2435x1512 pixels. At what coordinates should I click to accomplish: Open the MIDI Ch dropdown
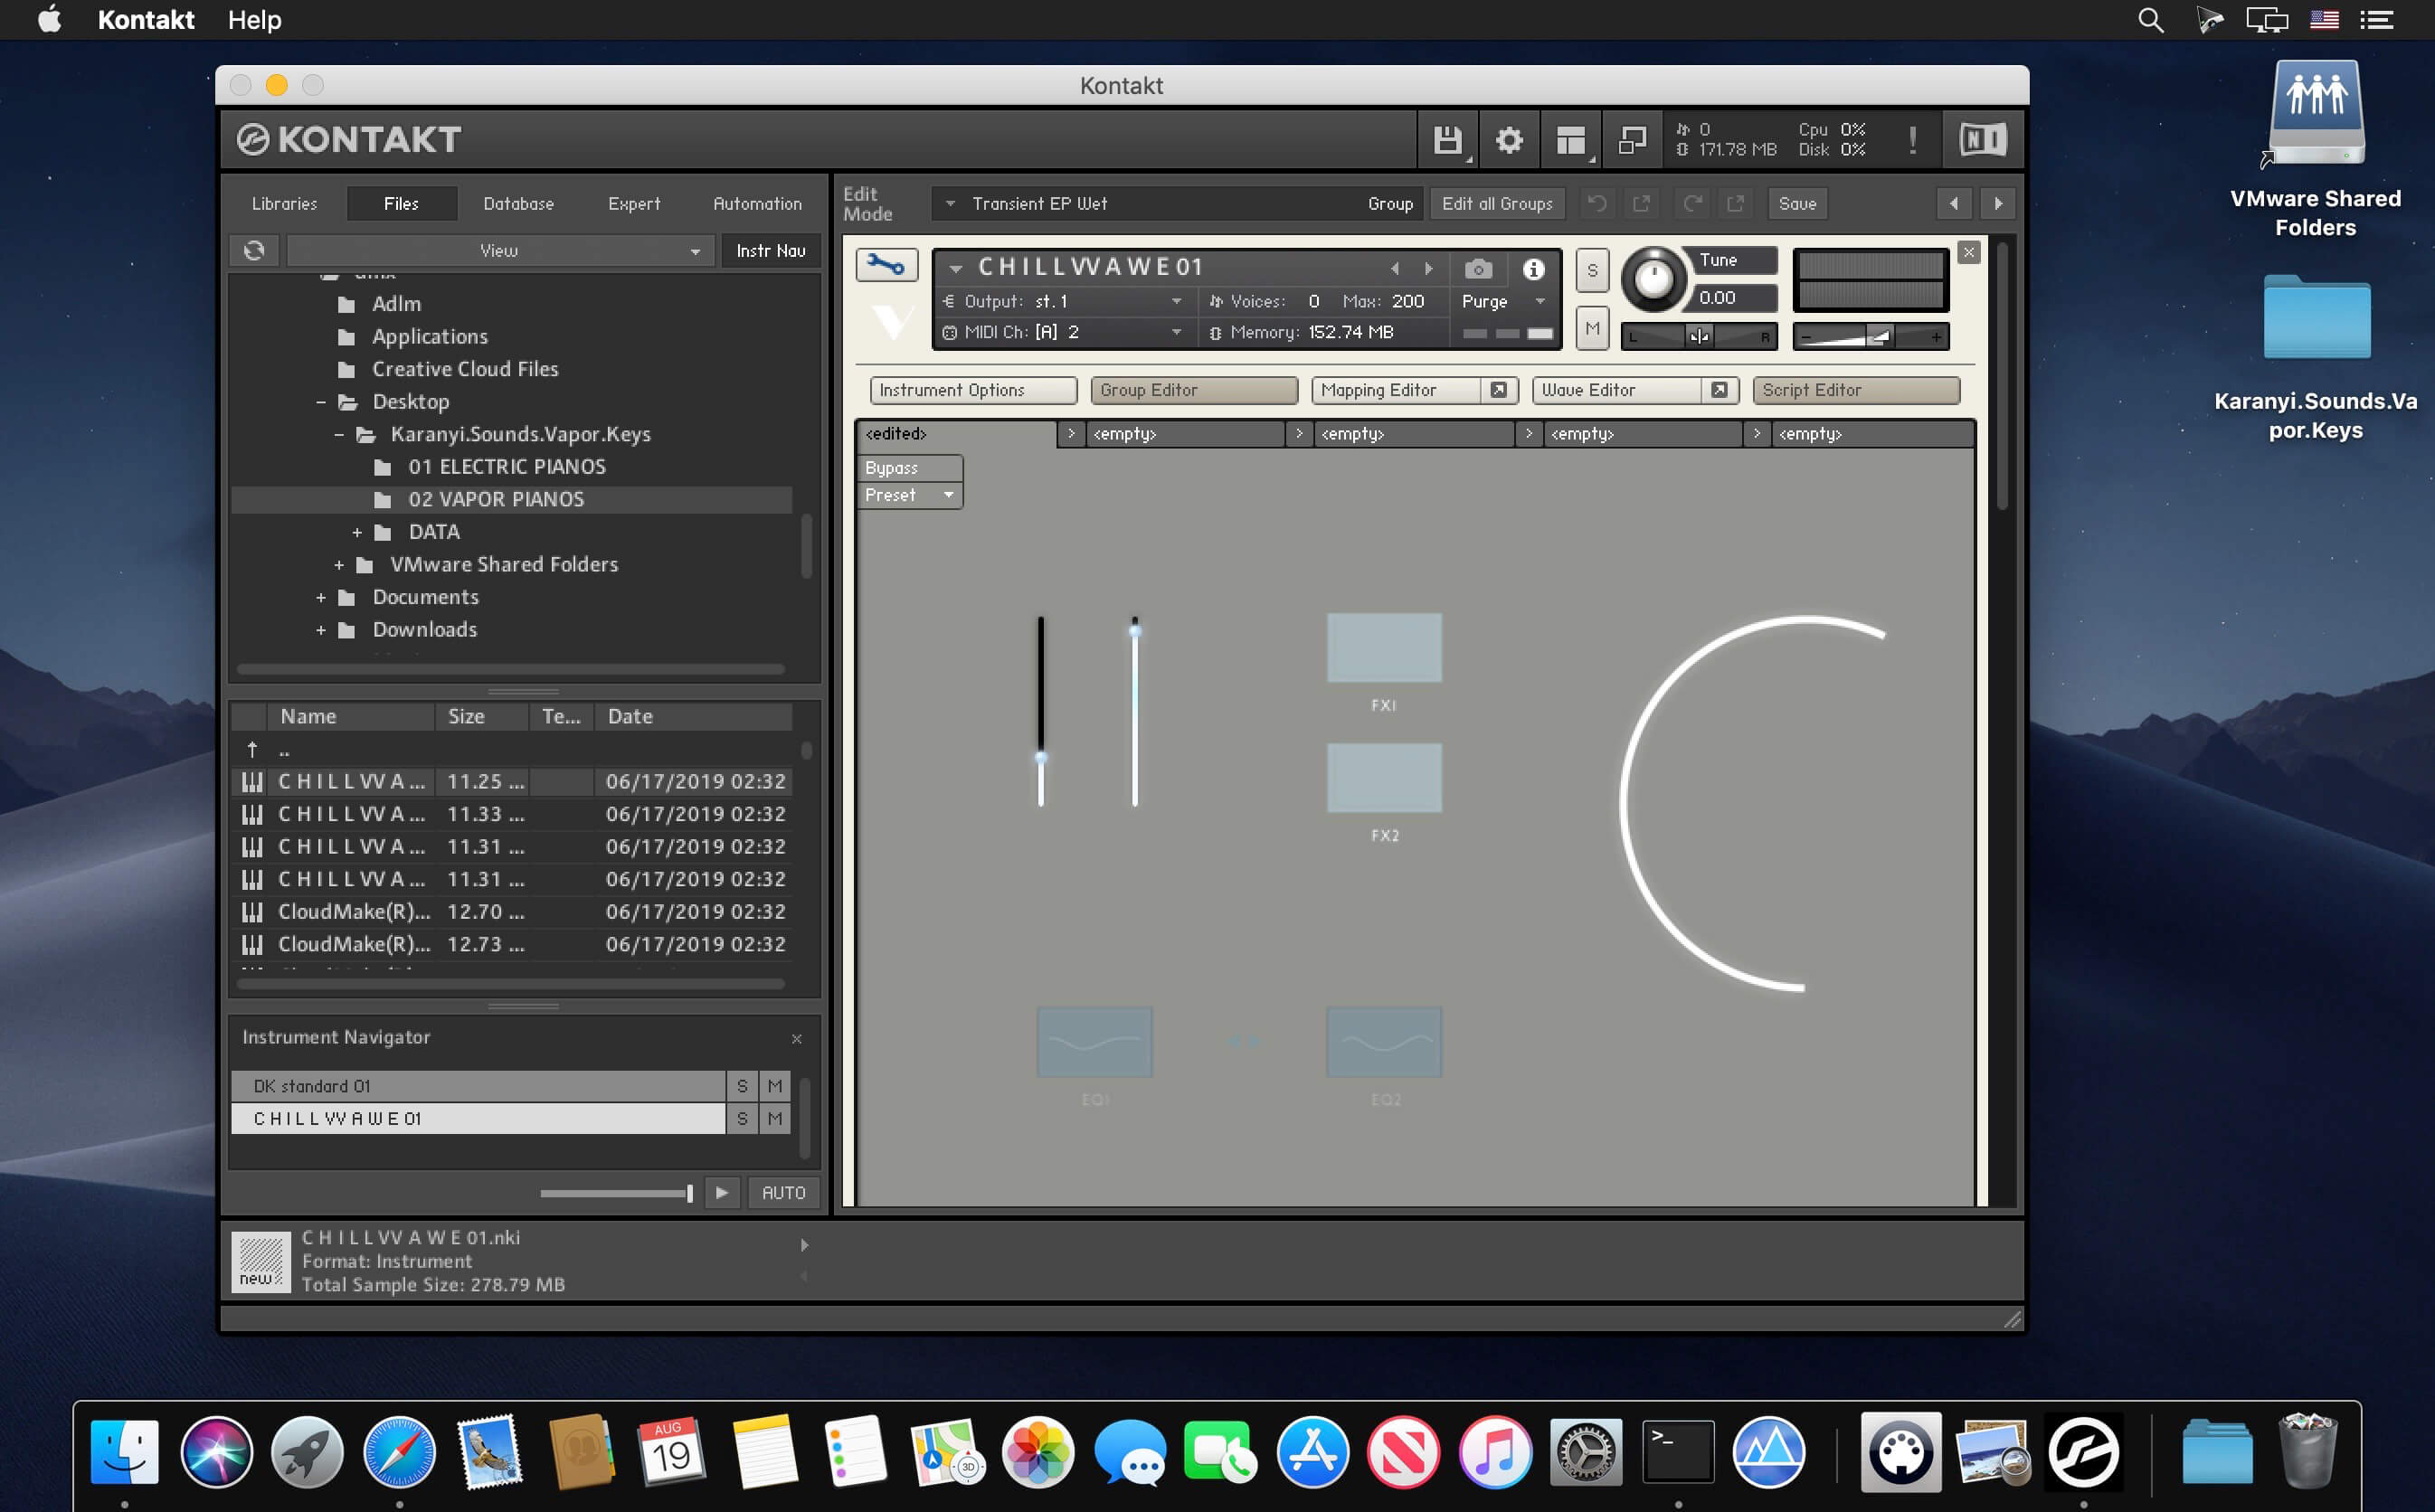pyautogui.click(x=1066, y=332)
